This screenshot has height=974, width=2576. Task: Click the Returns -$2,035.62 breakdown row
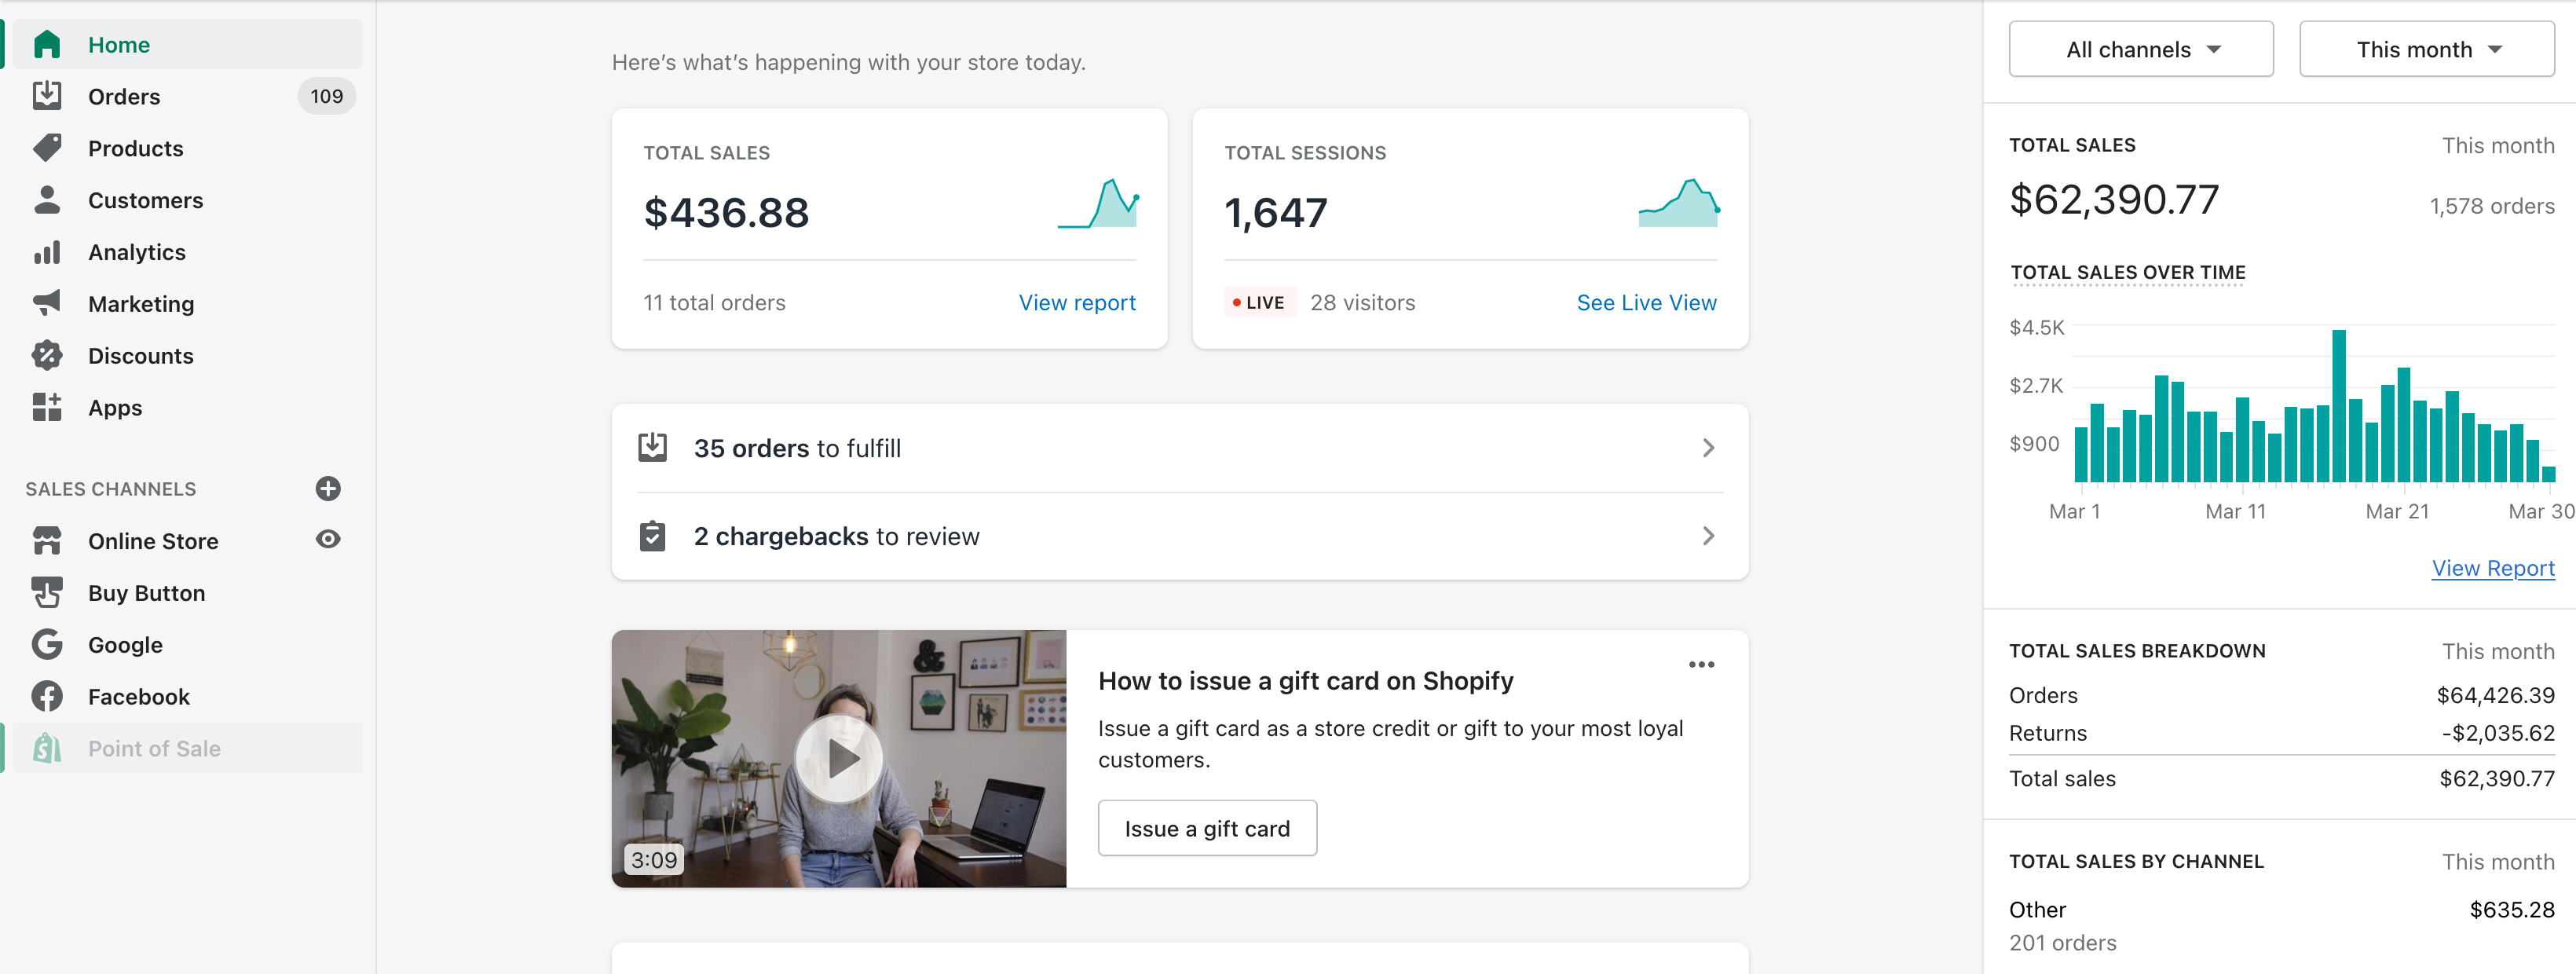pyautogui.click(x=2282, y=733)
